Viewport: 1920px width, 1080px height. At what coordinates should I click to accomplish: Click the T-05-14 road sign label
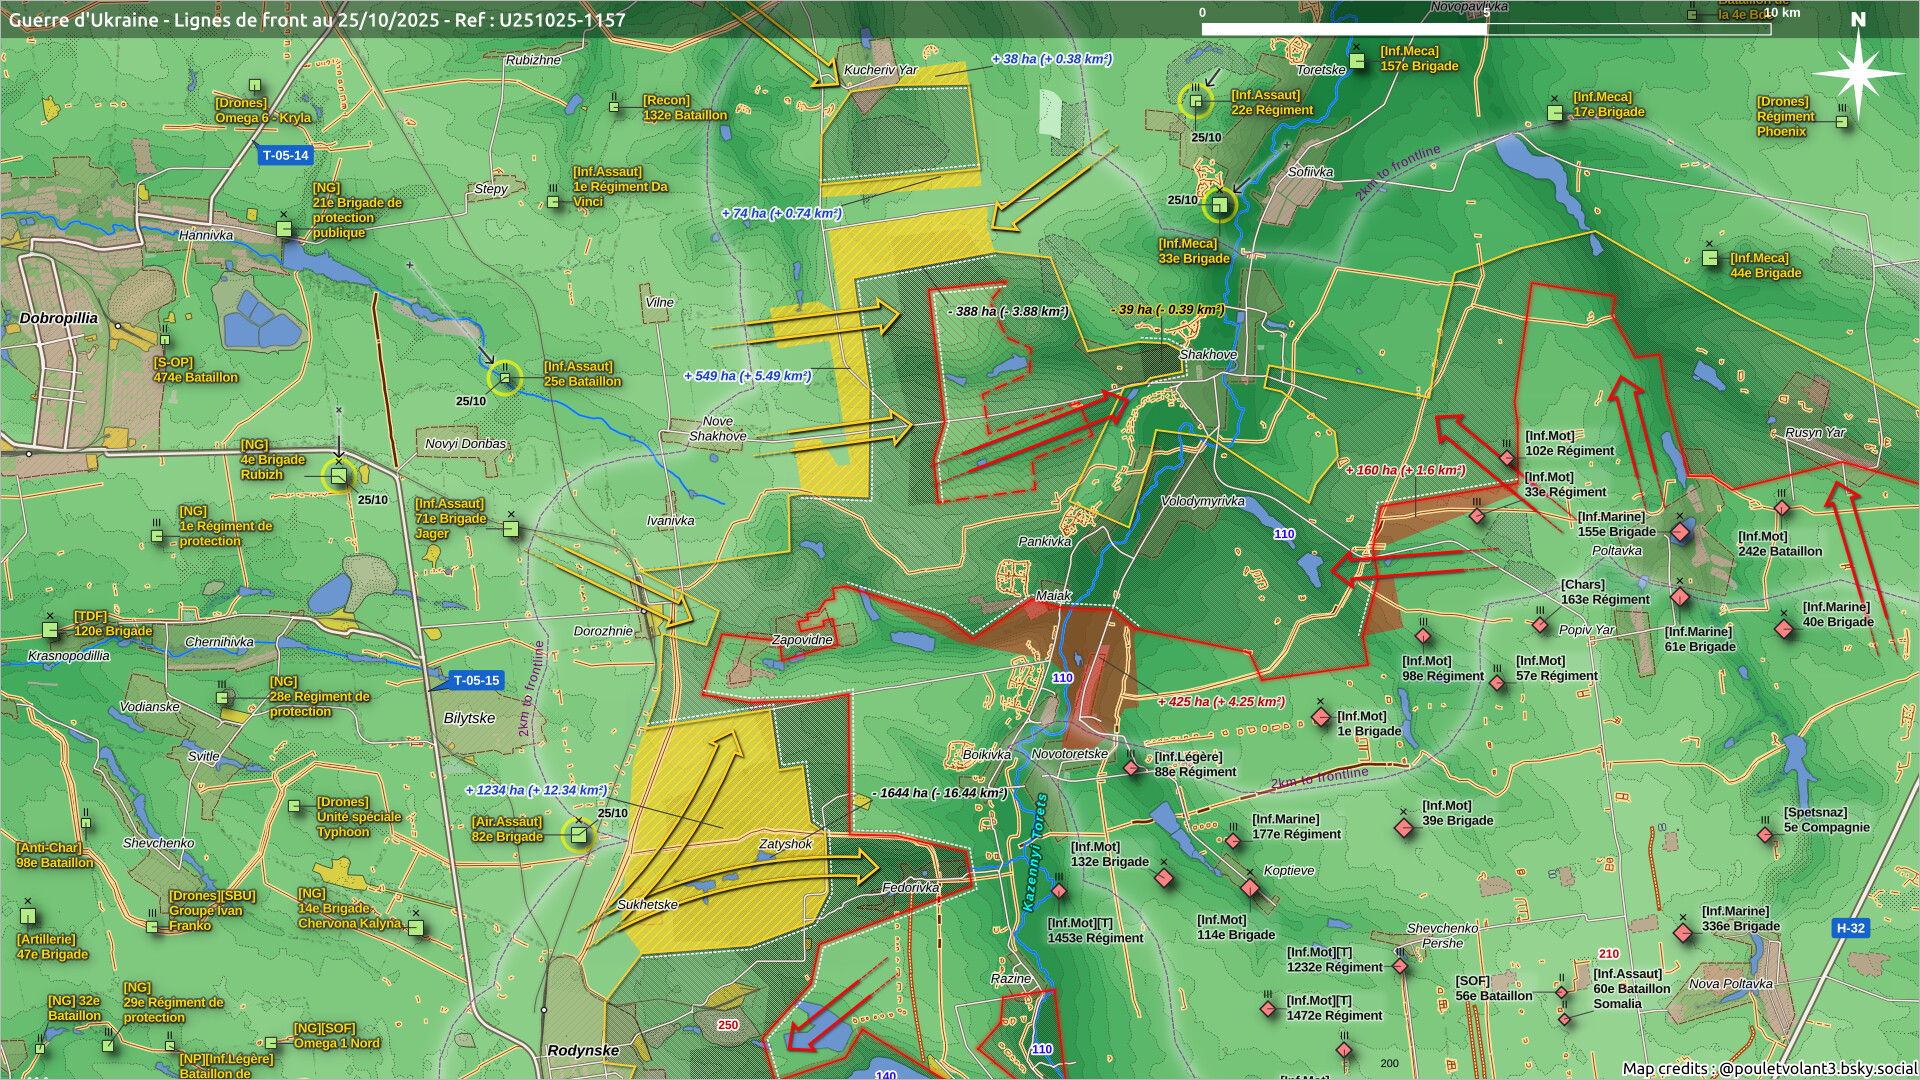[x=285, y=155]
